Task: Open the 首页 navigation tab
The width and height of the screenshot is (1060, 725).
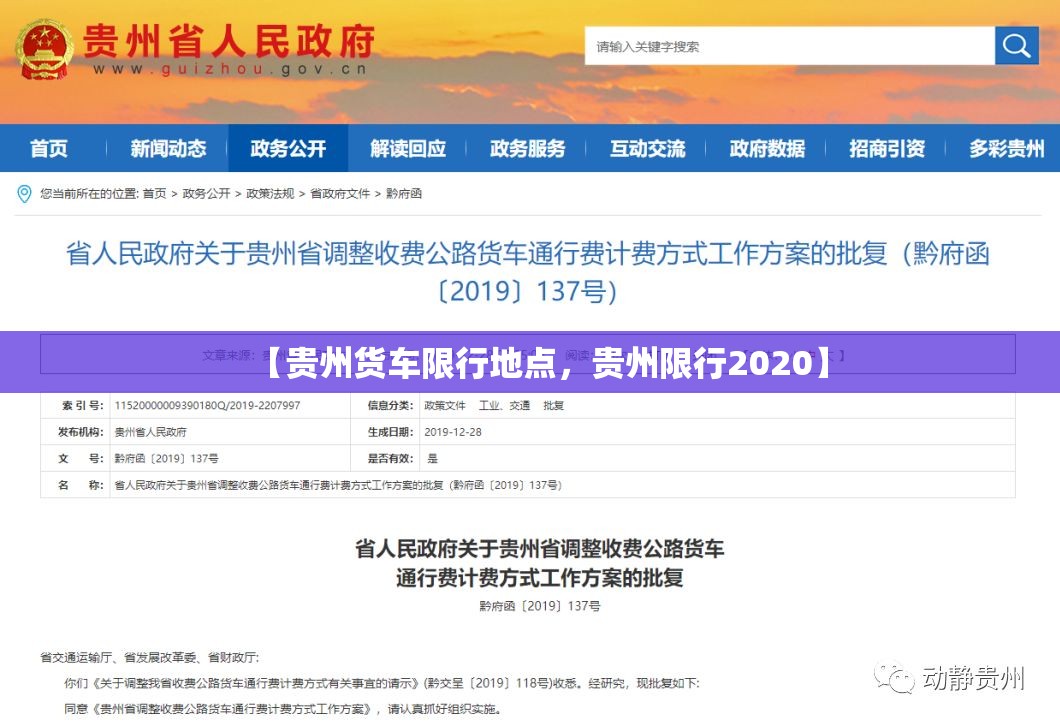Action: click(49, 148)
